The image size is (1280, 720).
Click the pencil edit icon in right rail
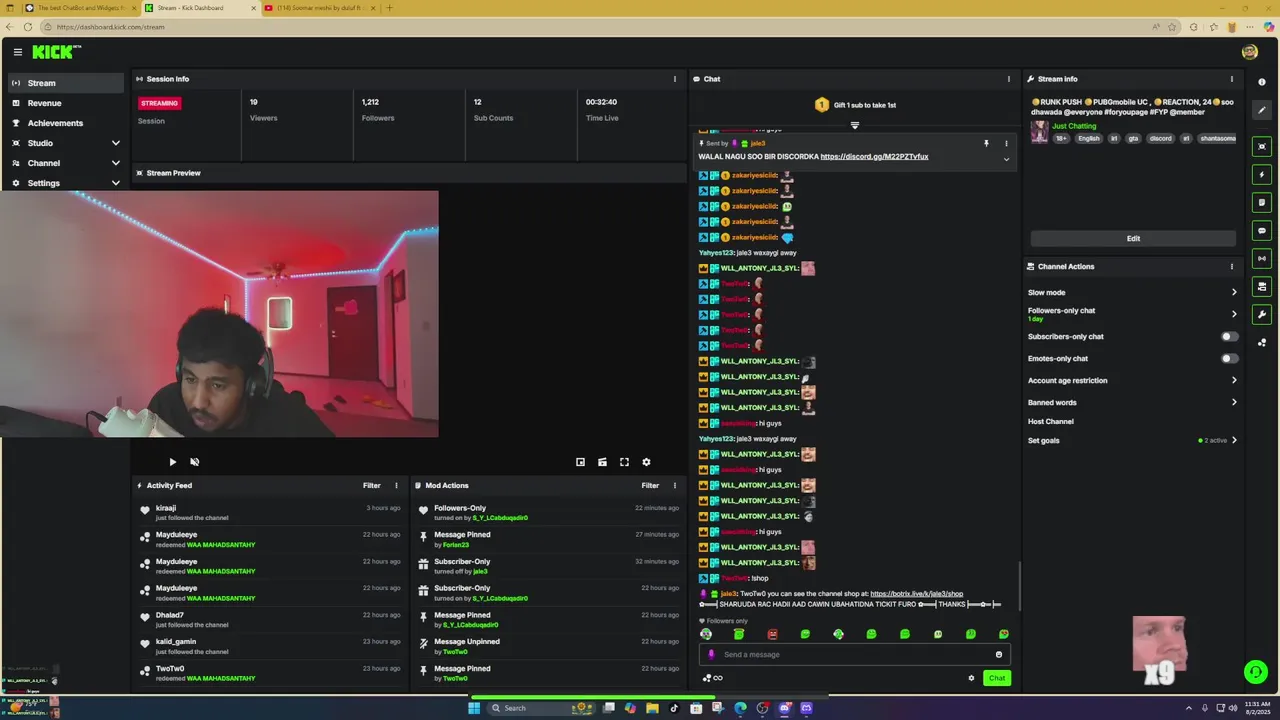point(1262,110)
